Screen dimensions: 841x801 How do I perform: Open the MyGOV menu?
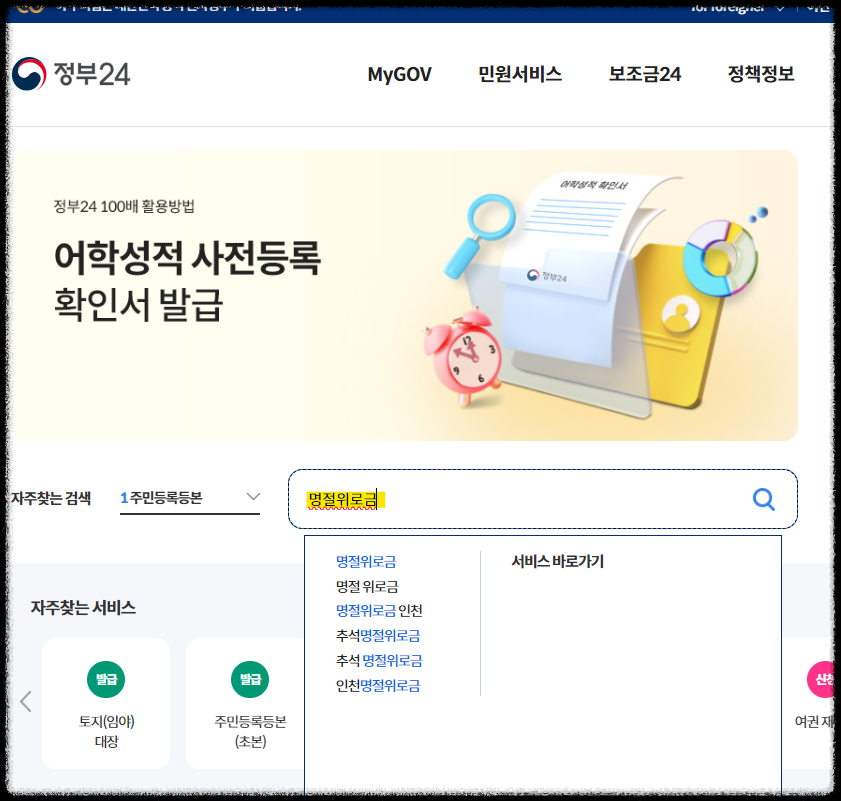(x=400, y=74)
